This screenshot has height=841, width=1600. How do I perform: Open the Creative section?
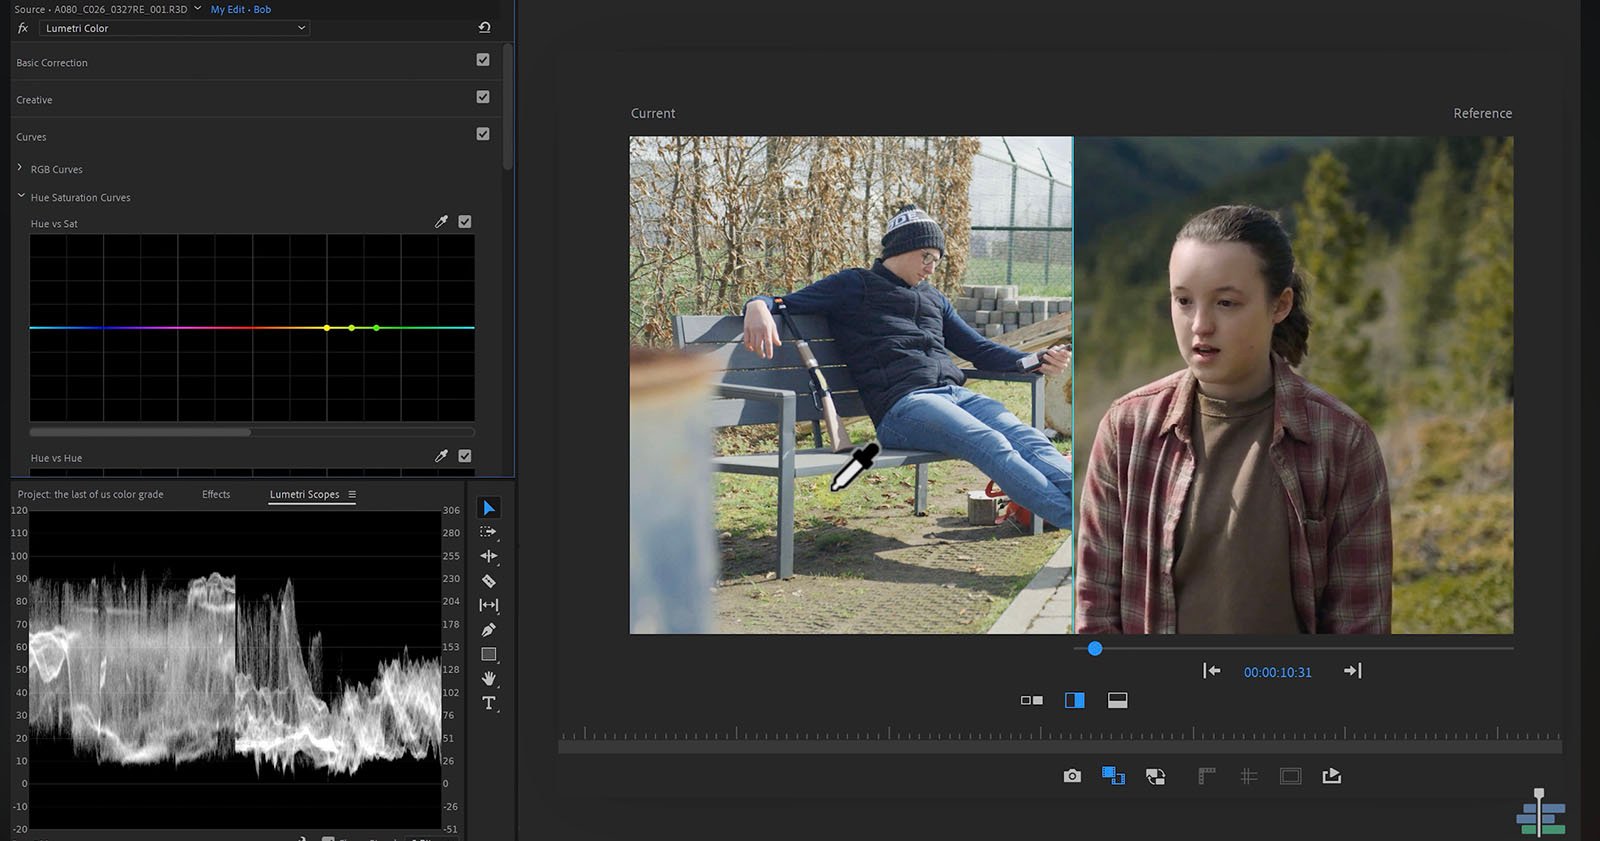34,100
